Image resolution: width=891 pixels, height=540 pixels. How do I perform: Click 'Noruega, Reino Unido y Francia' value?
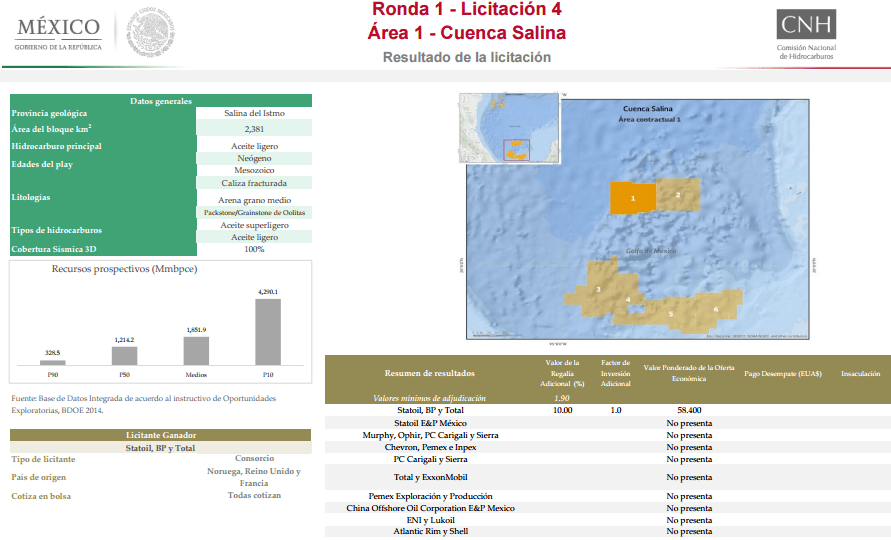(x=254, y=477)
